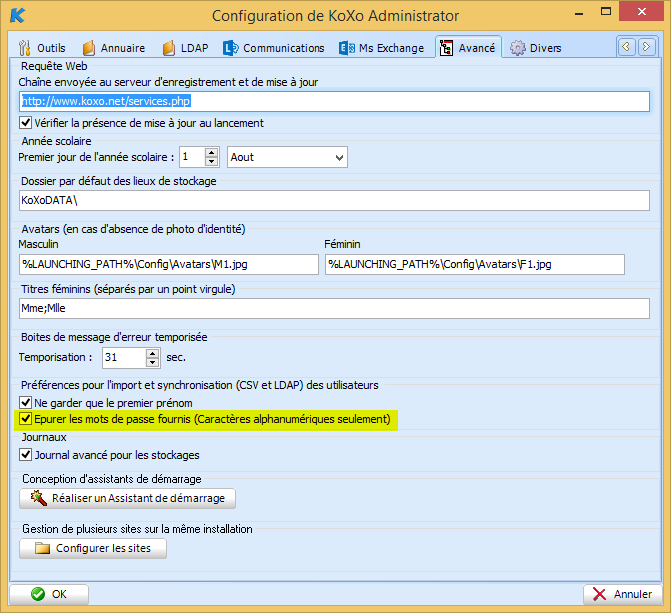Close the KoXo configuration window

point(641,12)
